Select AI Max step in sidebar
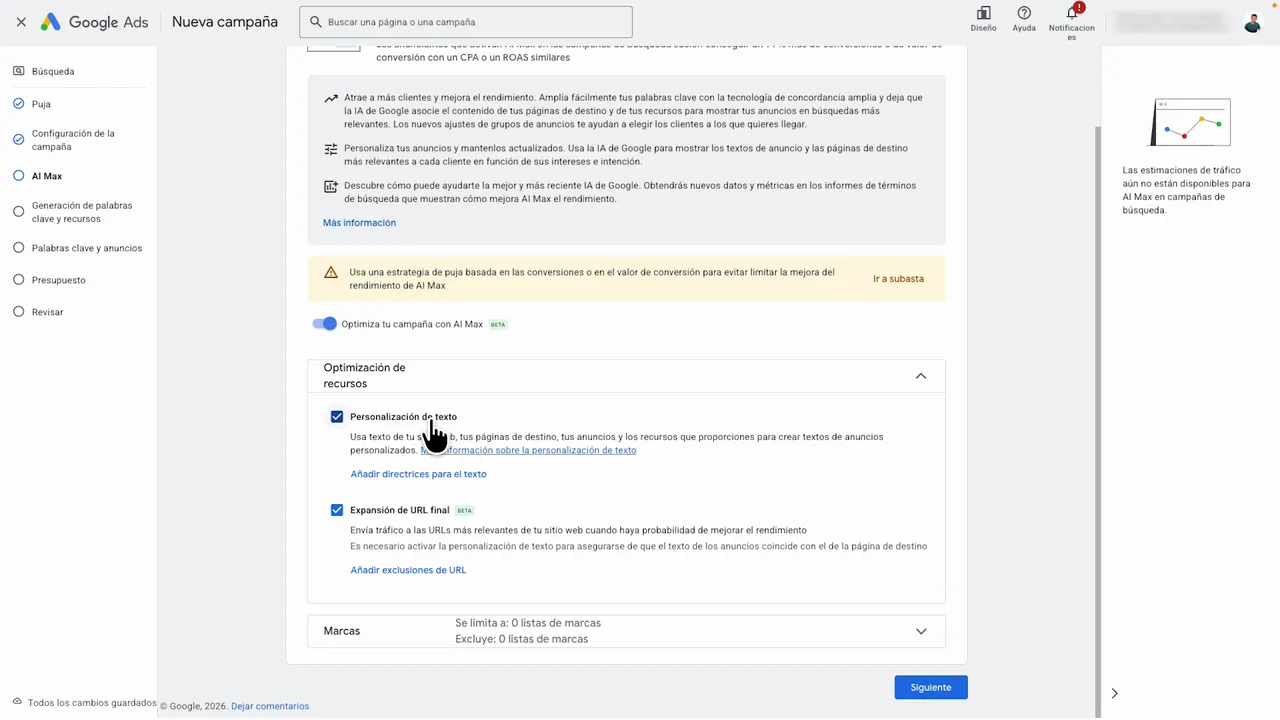1280x720 pixels. [47, 176]
